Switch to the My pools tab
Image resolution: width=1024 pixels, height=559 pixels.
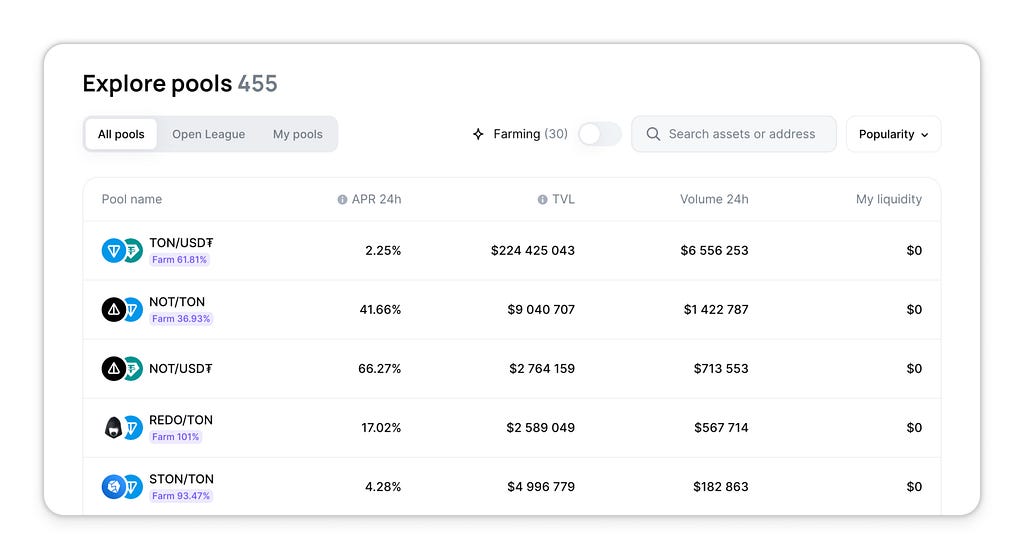(x=298, y=135)
